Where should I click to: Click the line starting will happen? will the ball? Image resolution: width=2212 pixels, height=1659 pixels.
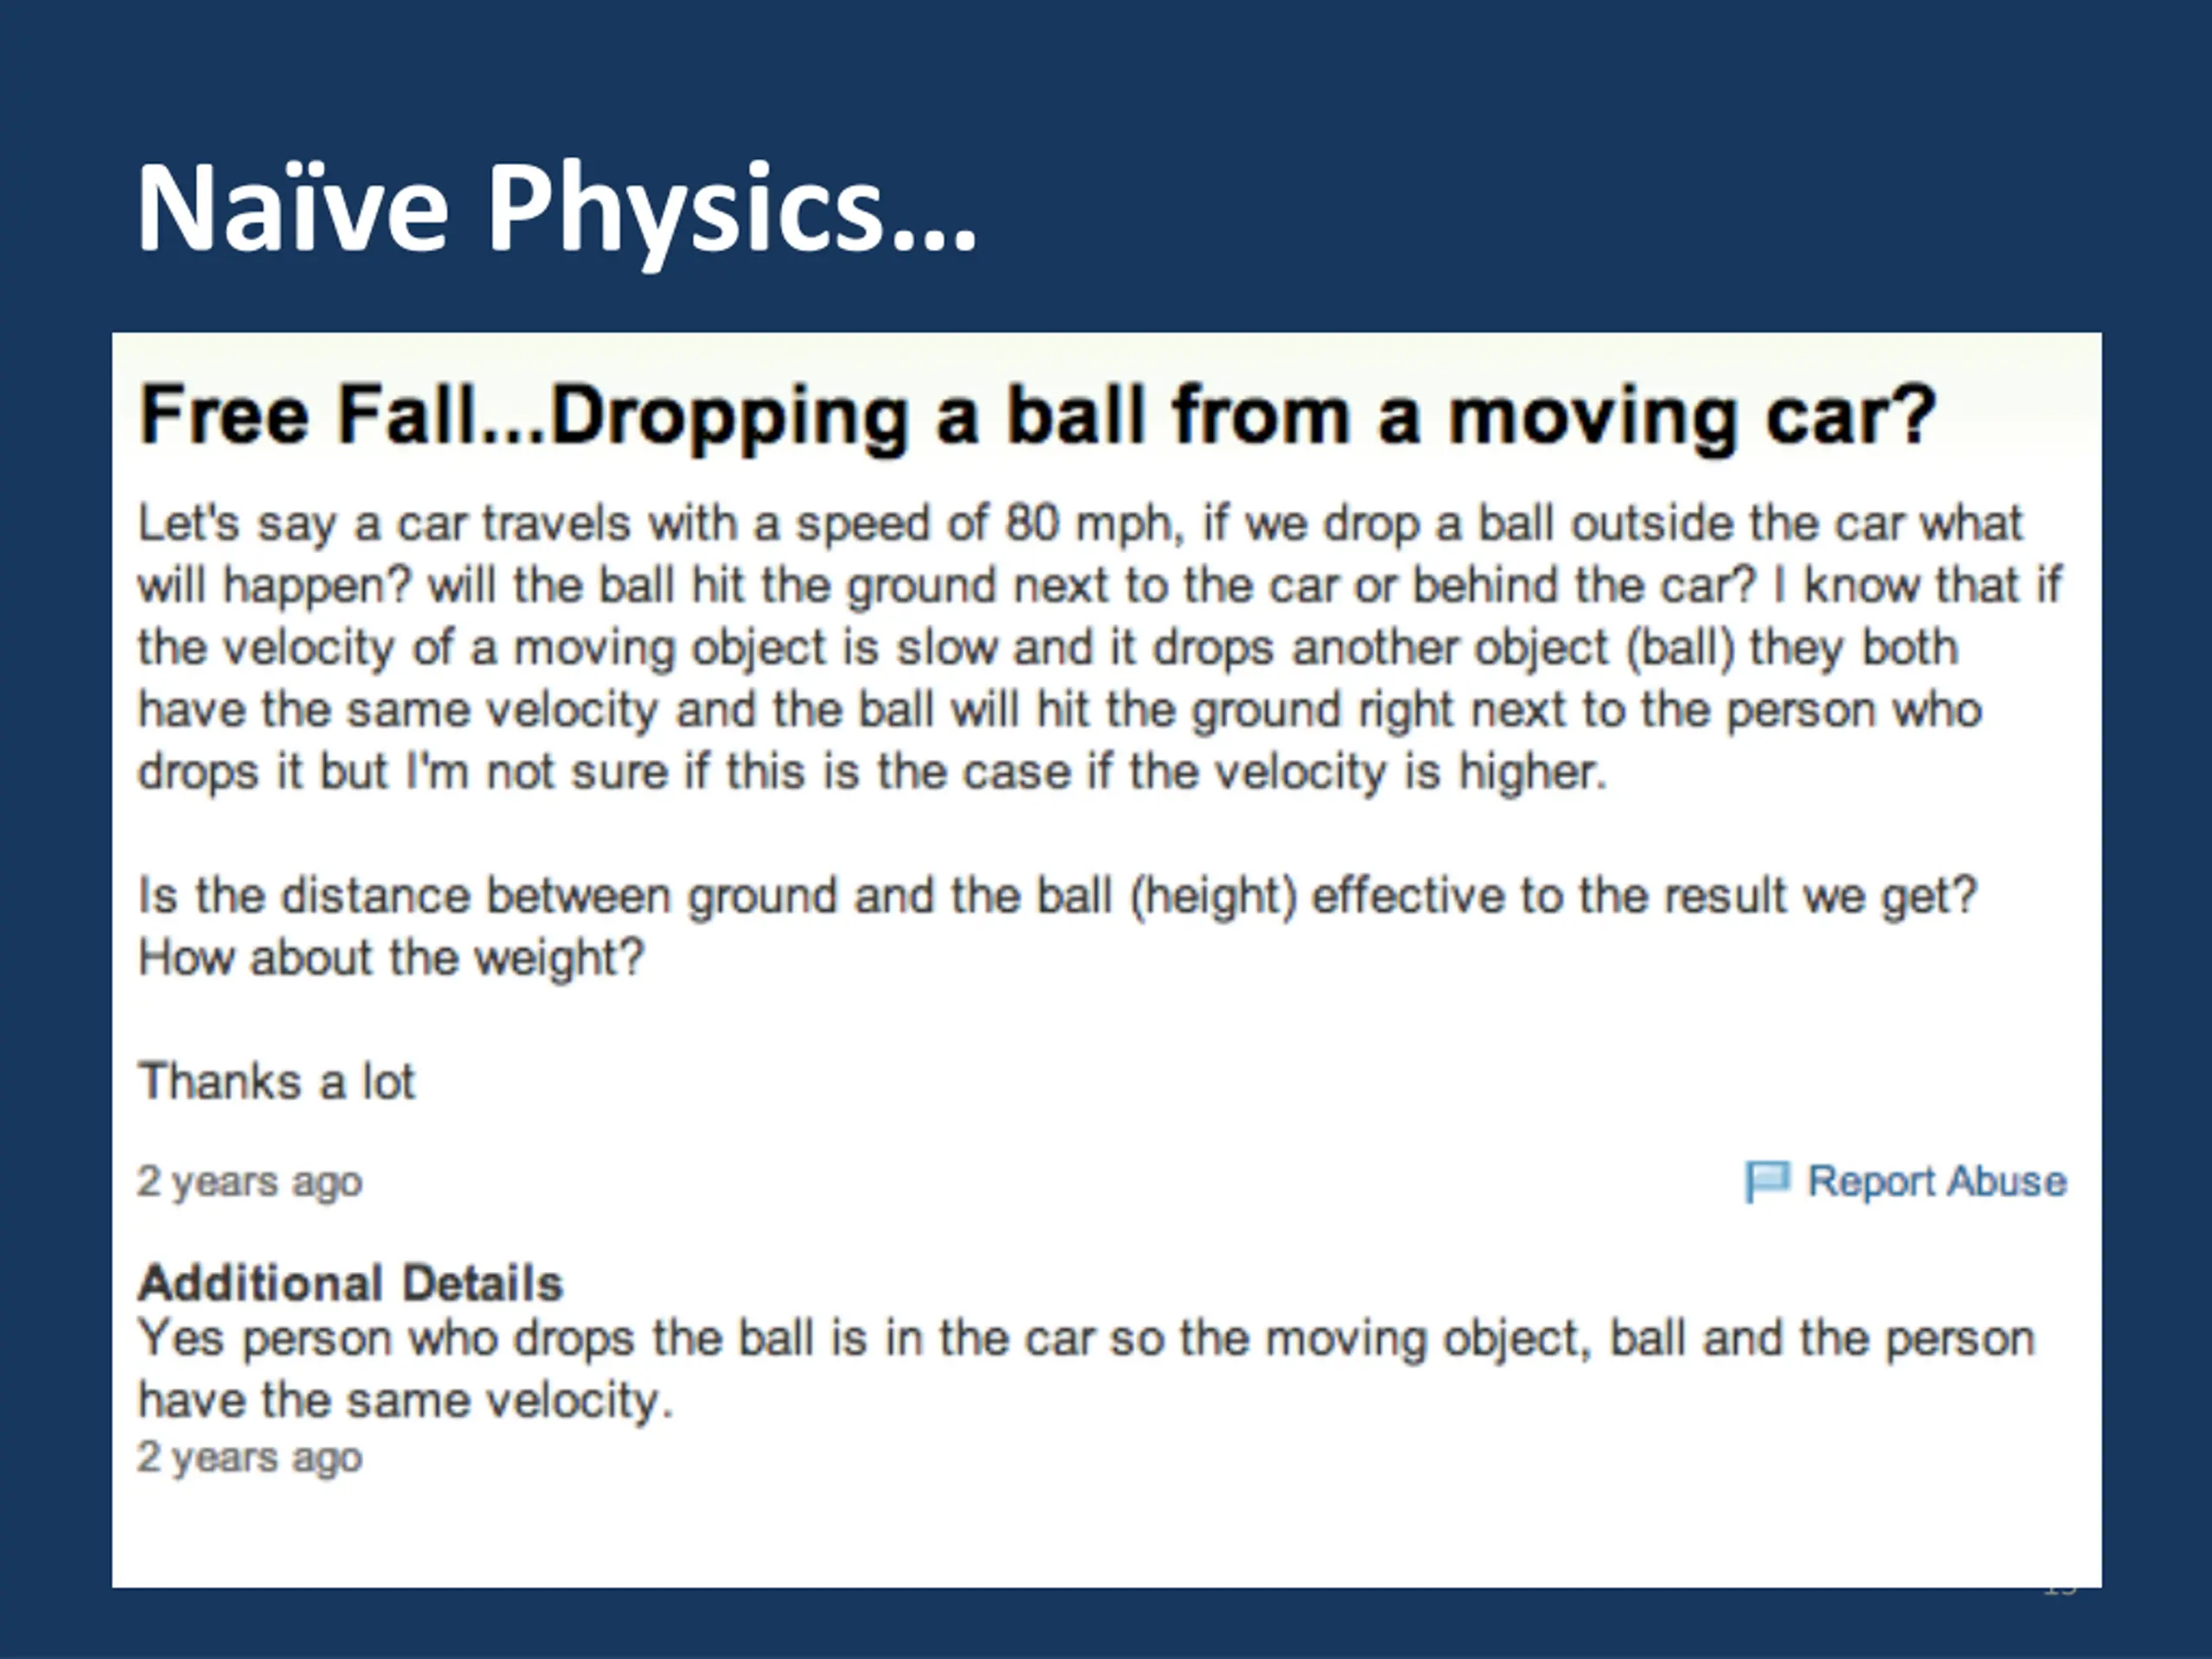pyautogui.click(x=1100, y=586)
